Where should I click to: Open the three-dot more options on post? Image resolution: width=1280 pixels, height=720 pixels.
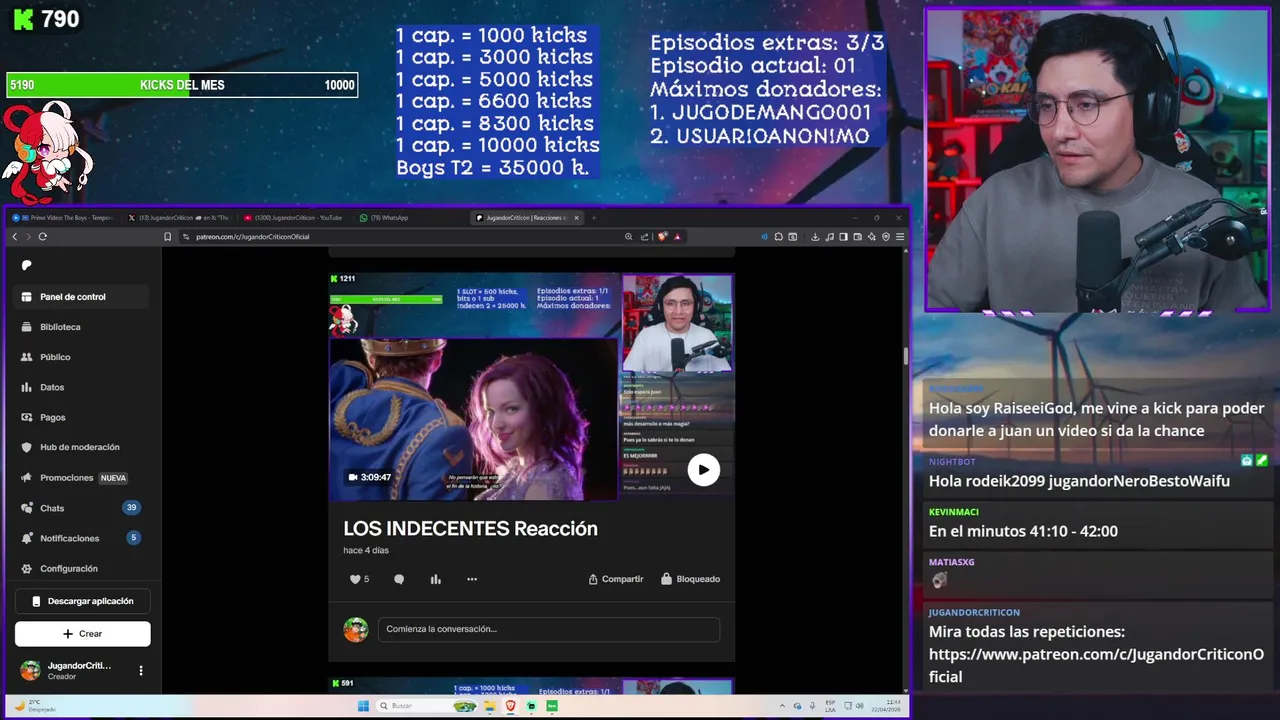(472, 579)
